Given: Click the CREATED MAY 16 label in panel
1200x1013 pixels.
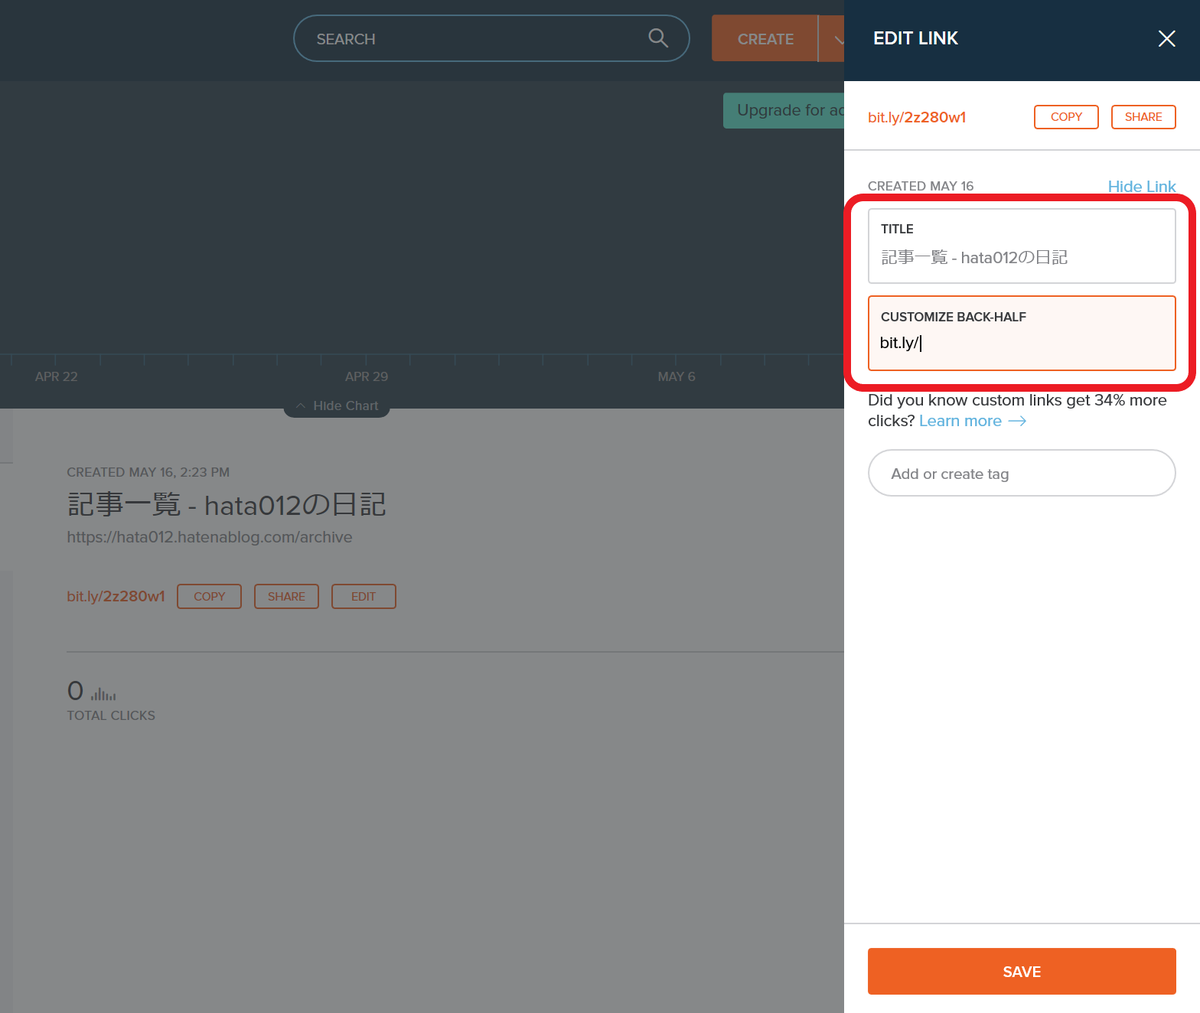Looking at the screenshot, I should (920, 186).
